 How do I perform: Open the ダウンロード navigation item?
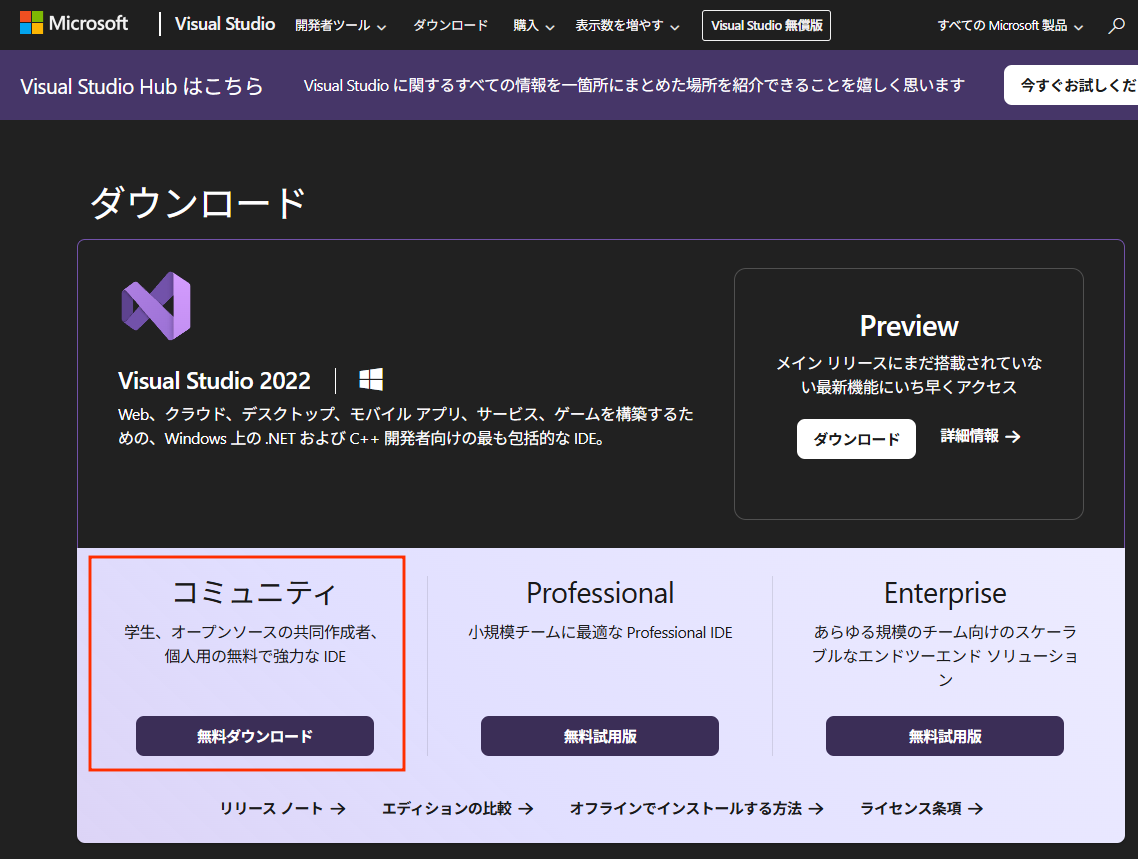click(451, 25)
